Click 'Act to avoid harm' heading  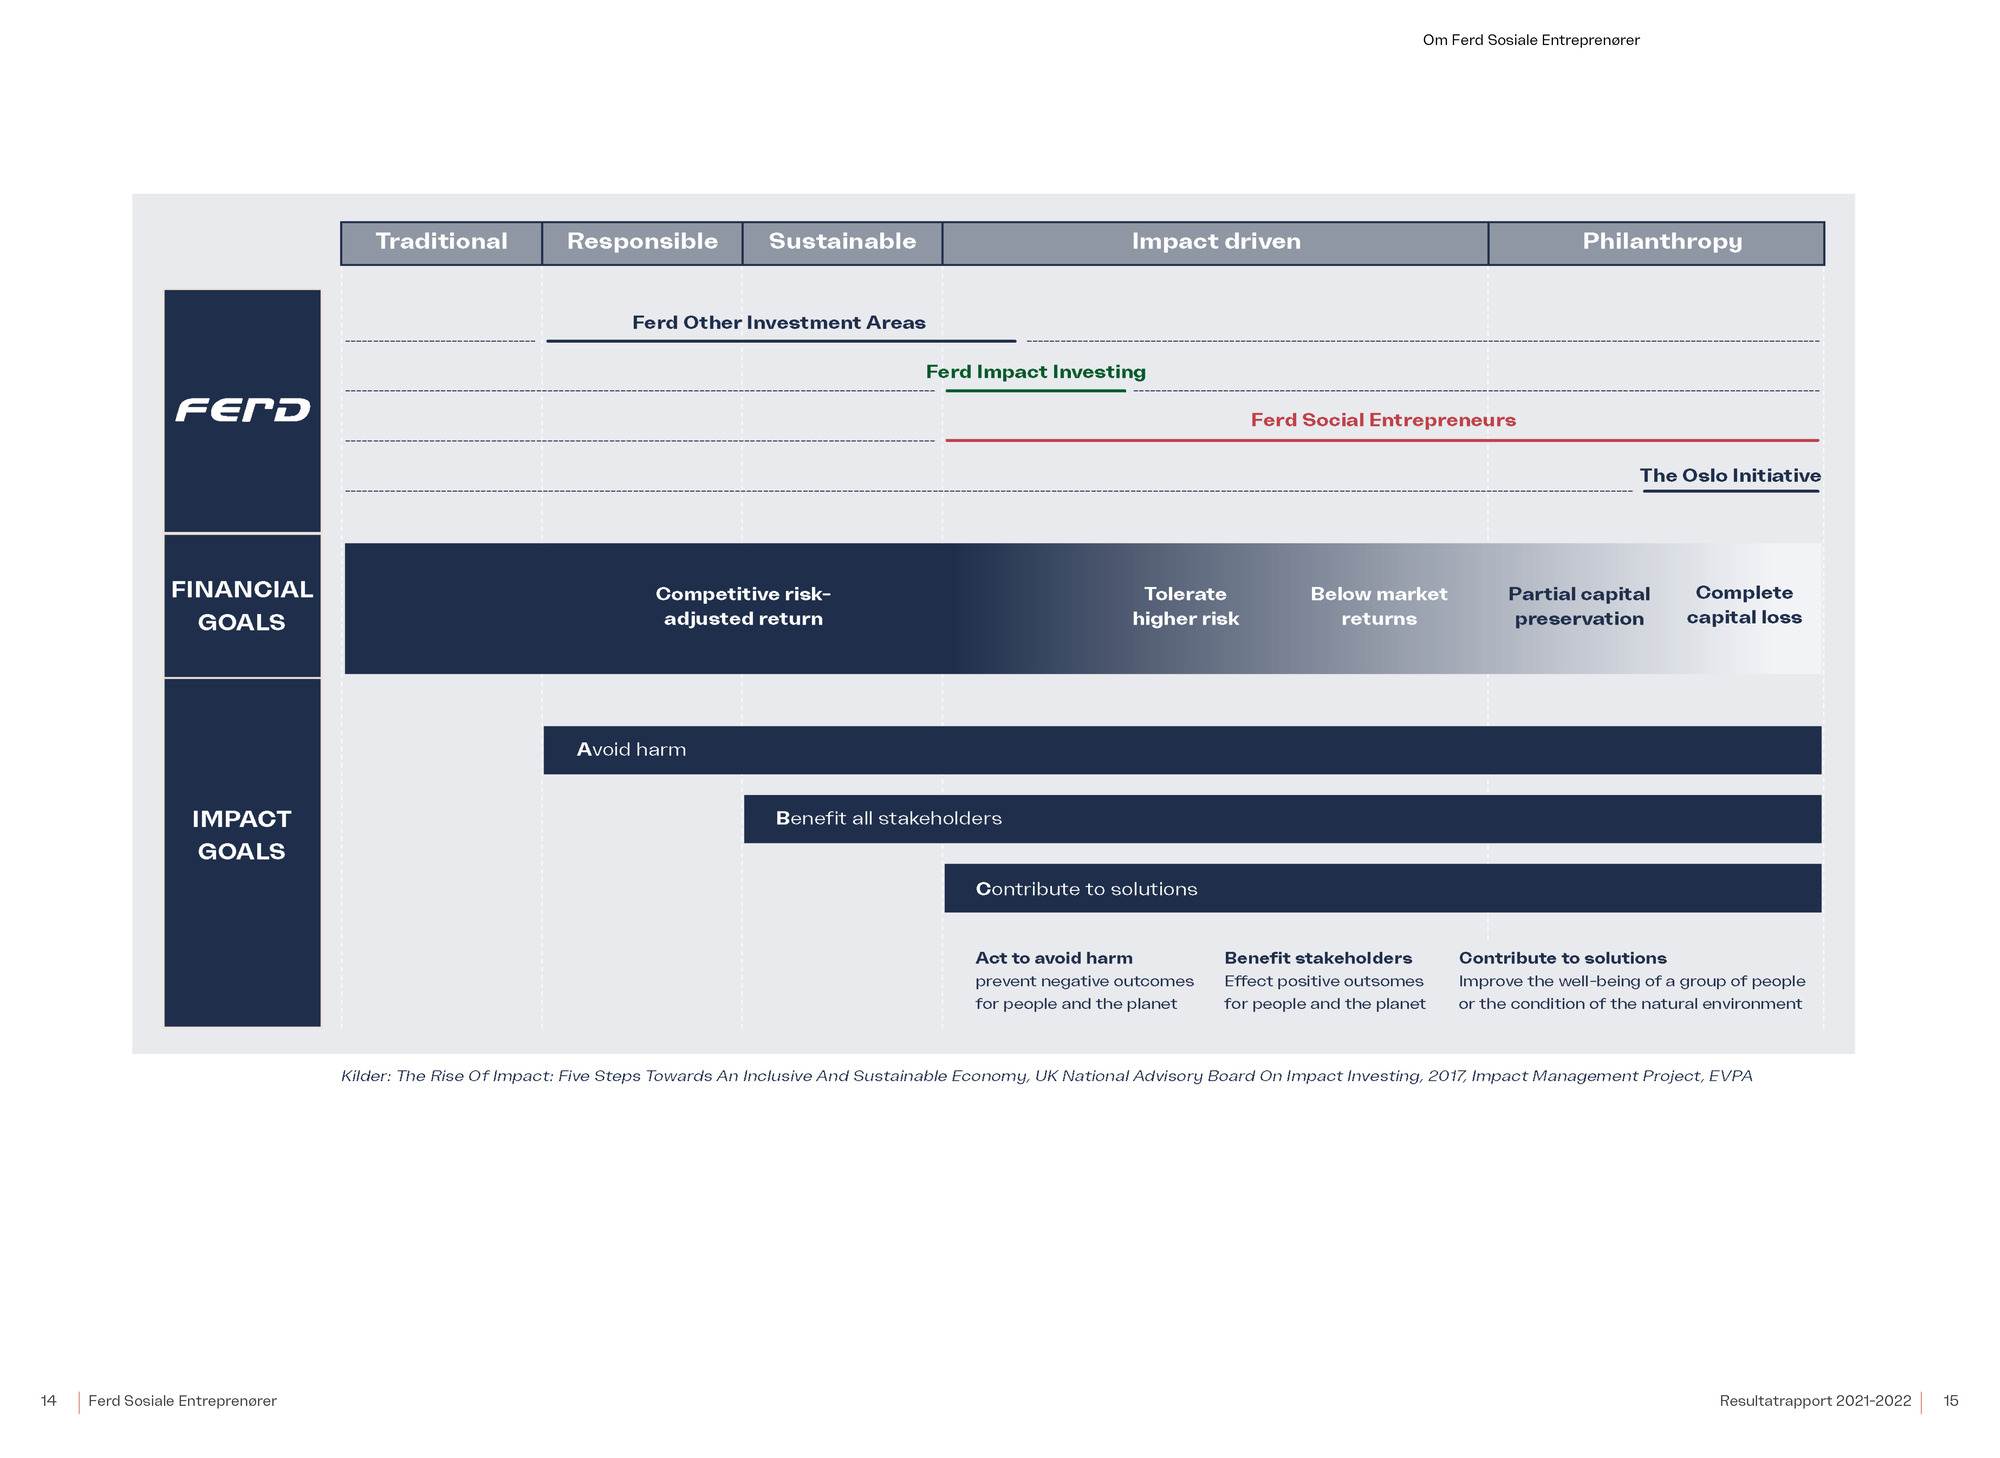click(1054, 958)
